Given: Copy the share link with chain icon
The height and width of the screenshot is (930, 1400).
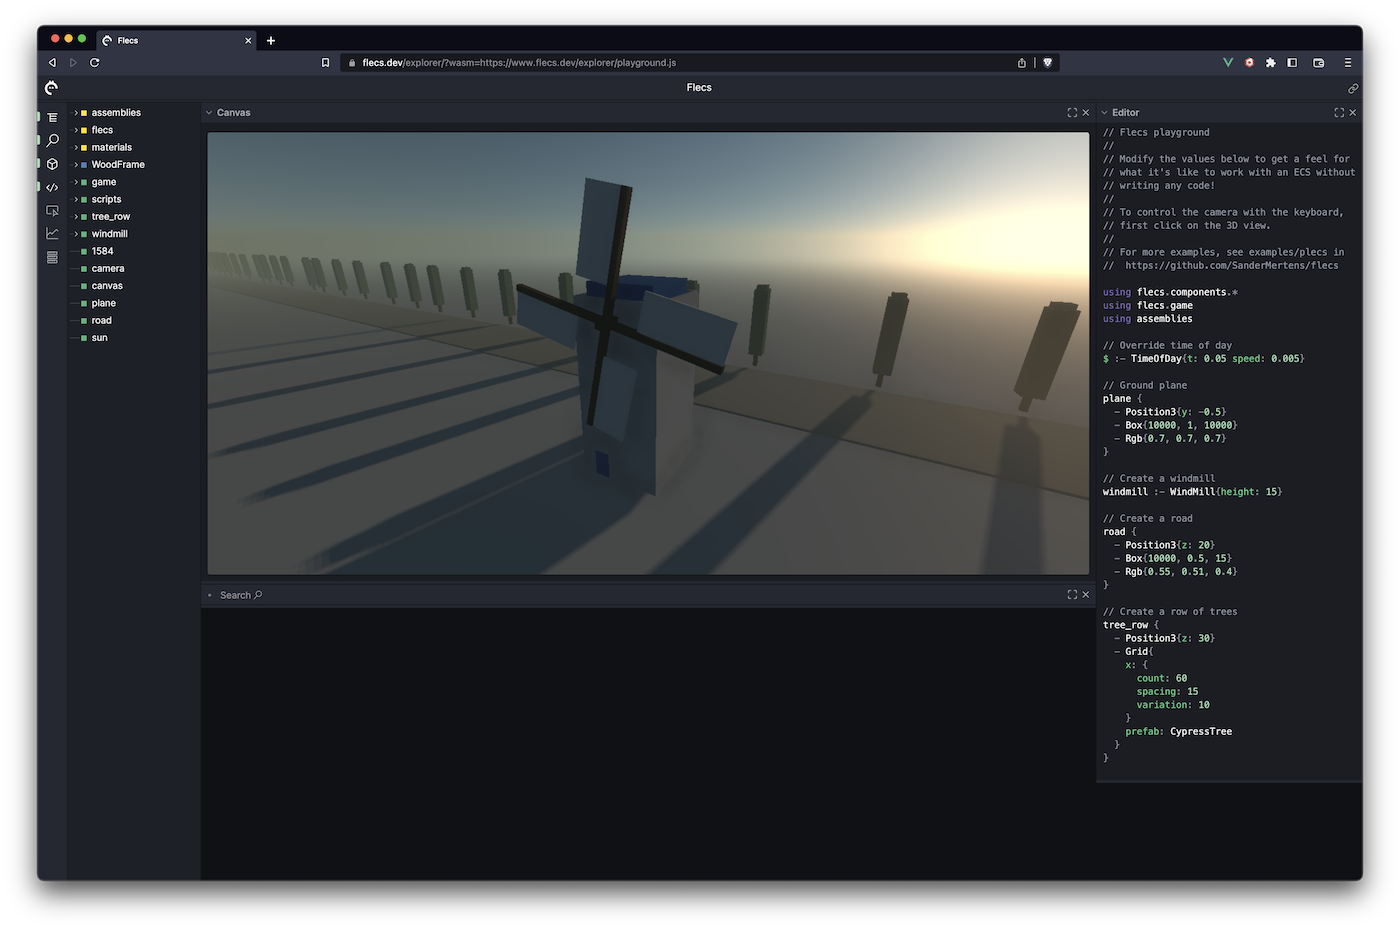Looking at the screenshot, I should [1353, 89].
